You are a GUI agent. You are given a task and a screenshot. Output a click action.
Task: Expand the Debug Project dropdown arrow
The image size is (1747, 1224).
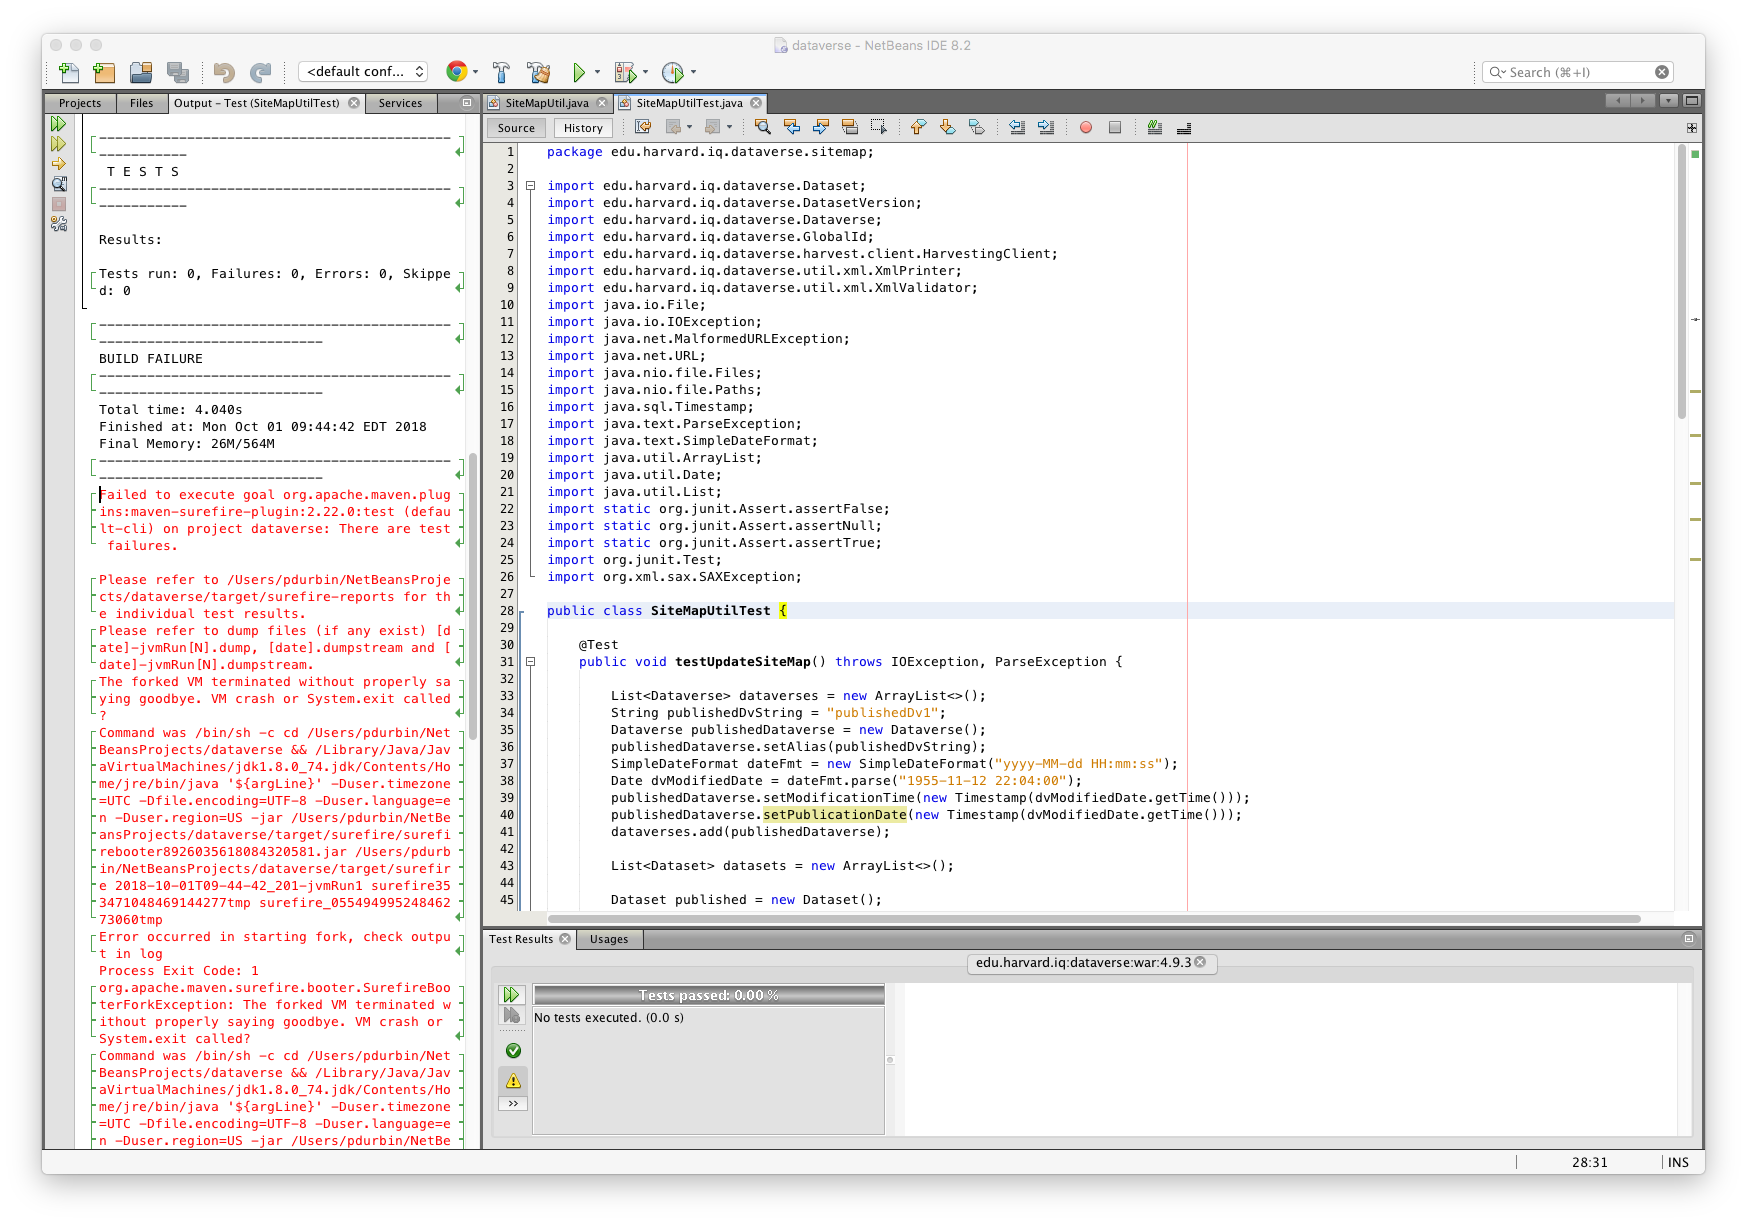tap(645, 72)
